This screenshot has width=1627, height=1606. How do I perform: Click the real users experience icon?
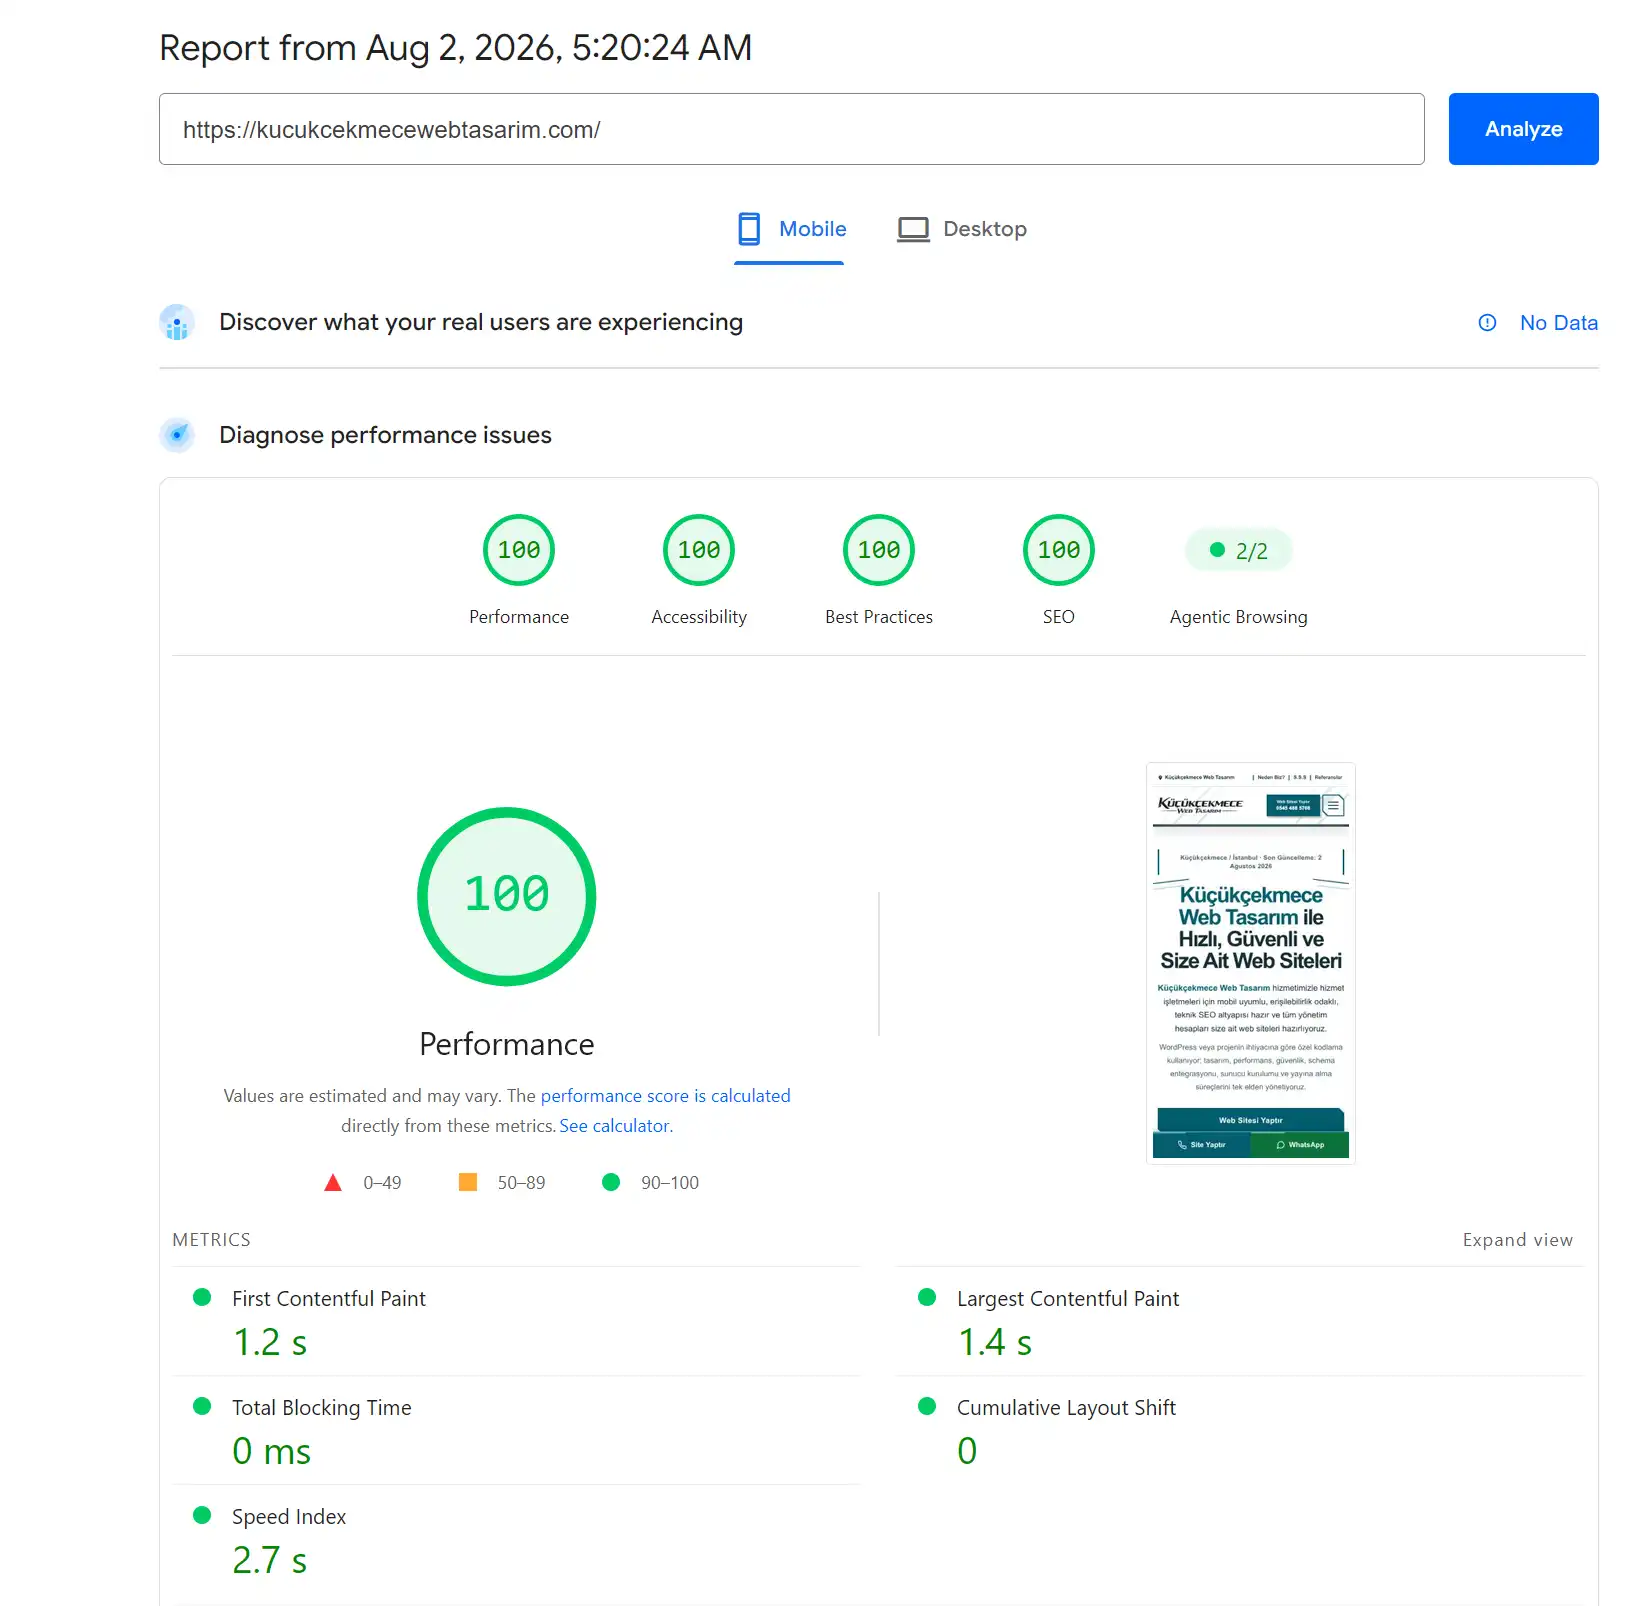[x=177, y=323]
